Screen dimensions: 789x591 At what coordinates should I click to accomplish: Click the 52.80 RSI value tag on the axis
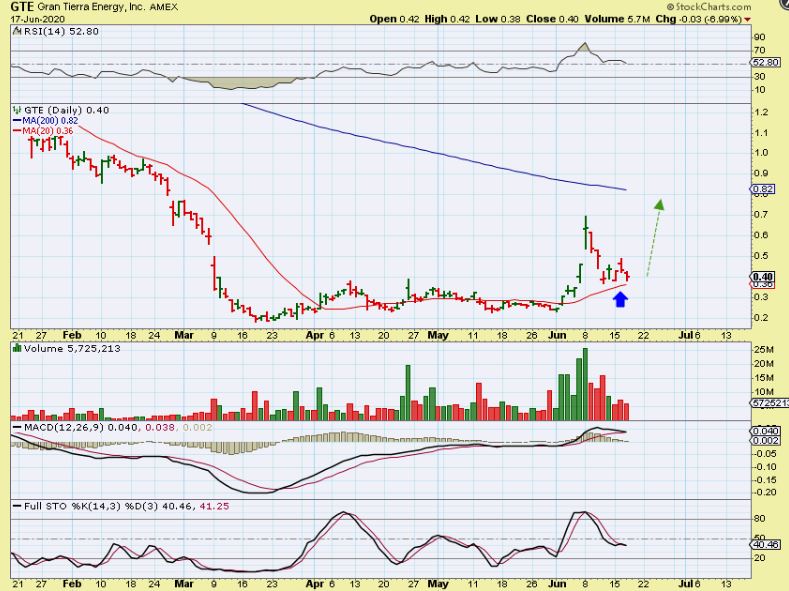(765, 63)
